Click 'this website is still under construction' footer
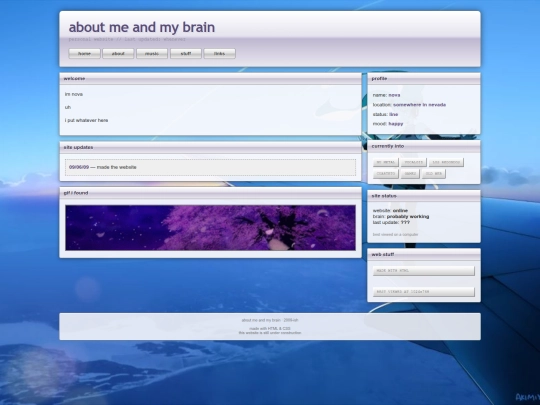 270,333
